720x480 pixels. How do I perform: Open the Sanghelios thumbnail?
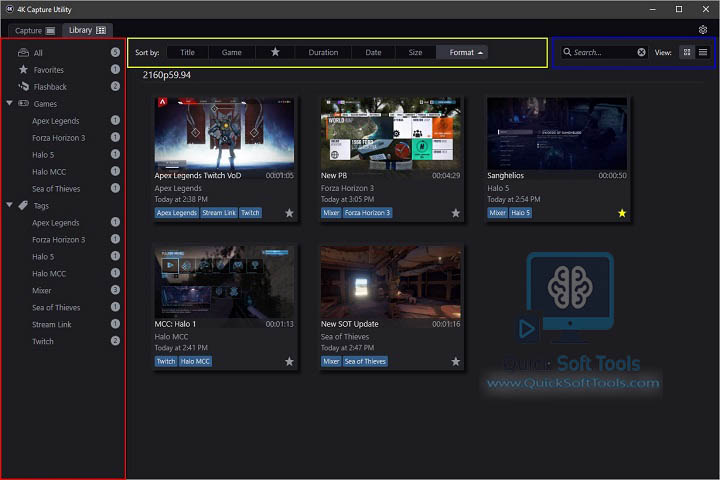pos(557,133)
